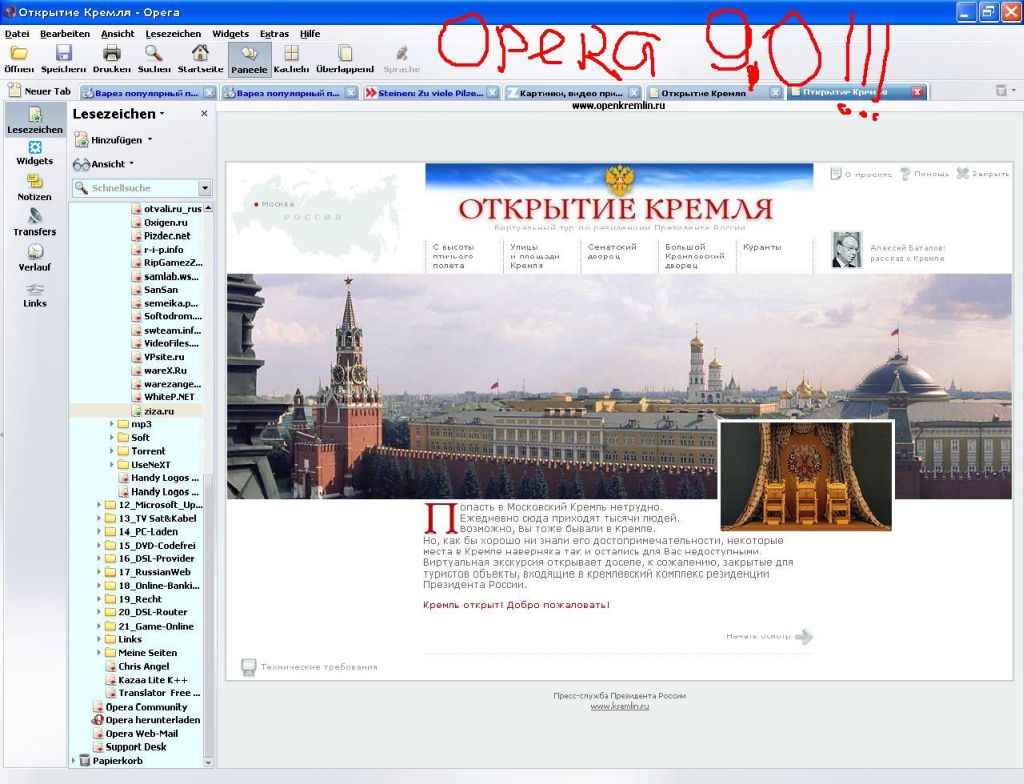Open the Lesezeichen panel title dropdown
This screenshot has width=1024, height=784.
(x=118, y=114)
